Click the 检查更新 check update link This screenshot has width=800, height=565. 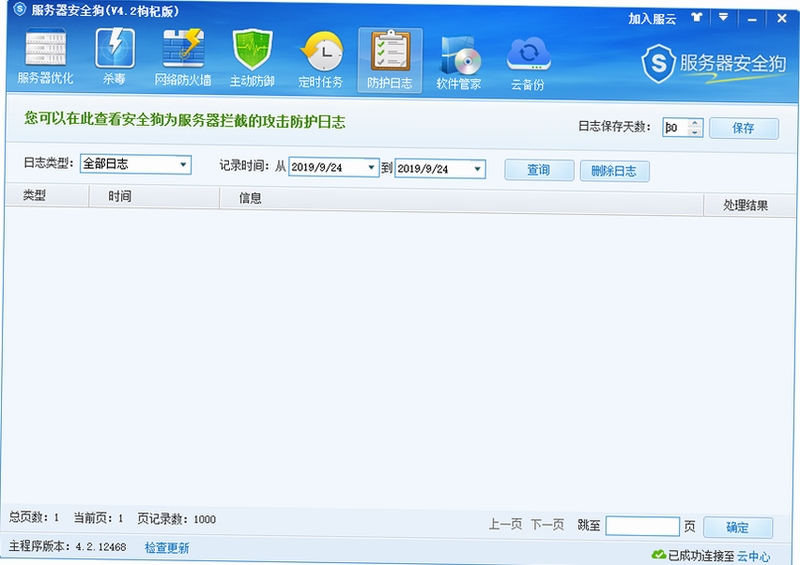167,548
